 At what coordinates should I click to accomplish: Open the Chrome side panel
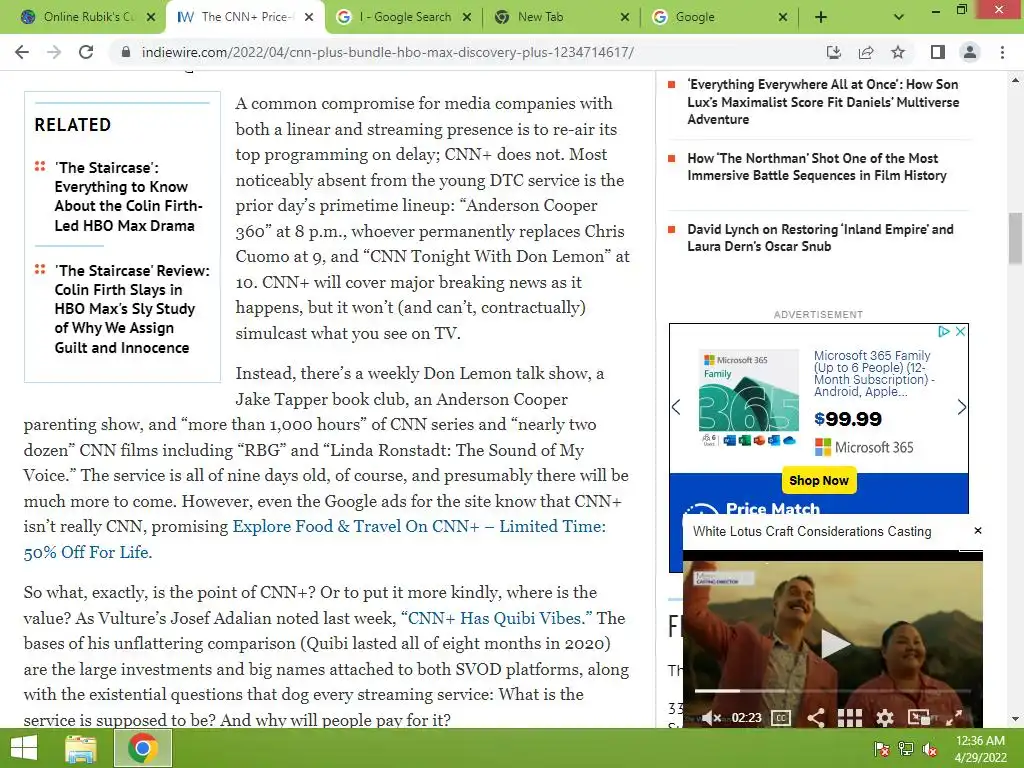click(x=938, y=52)
